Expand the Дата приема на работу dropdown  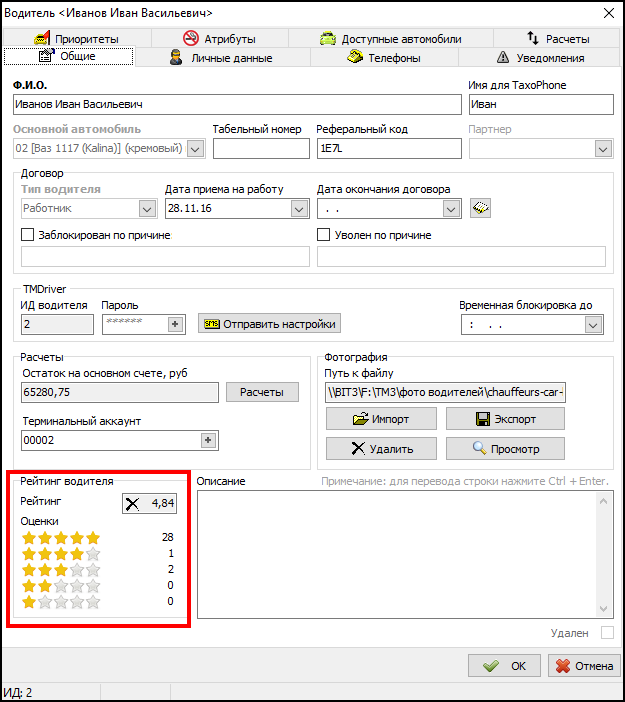coord(299,209)
